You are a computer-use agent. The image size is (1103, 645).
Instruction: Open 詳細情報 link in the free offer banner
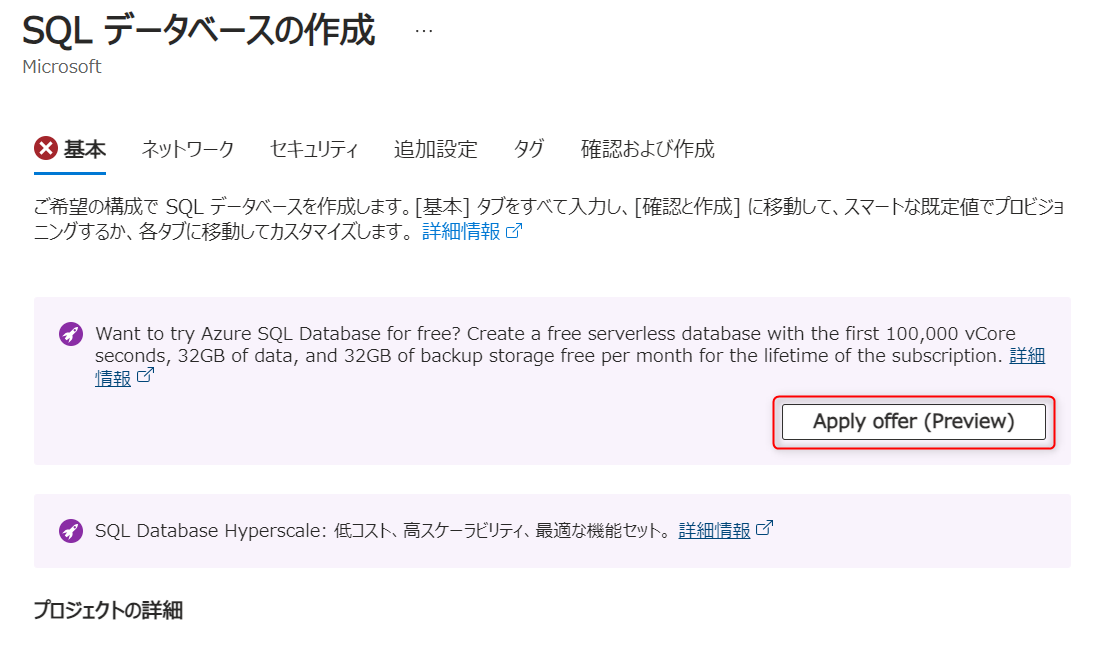(x=1027, y=356)
